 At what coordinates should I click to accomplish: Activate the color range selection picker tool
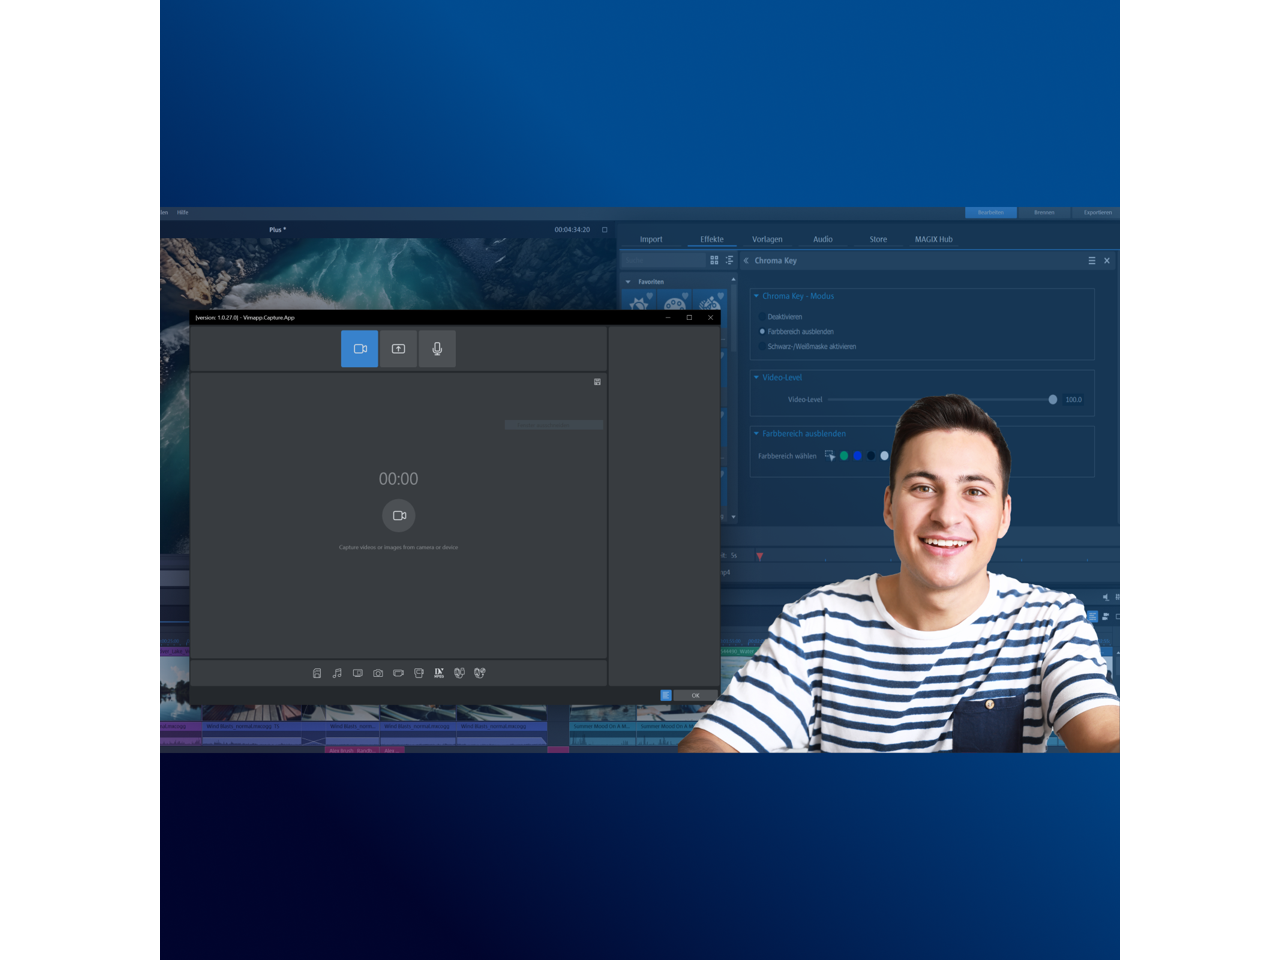[x=829, y=456]
